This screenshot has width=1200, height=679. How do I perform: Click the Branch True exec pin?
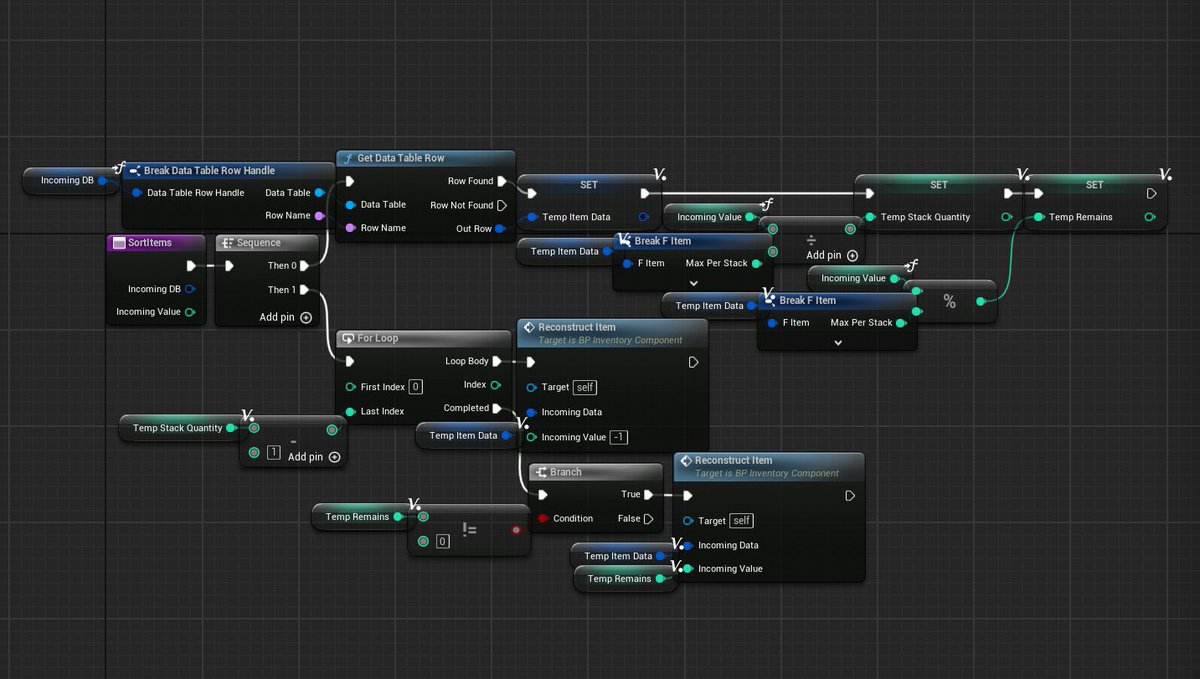[x=649, y=494]
